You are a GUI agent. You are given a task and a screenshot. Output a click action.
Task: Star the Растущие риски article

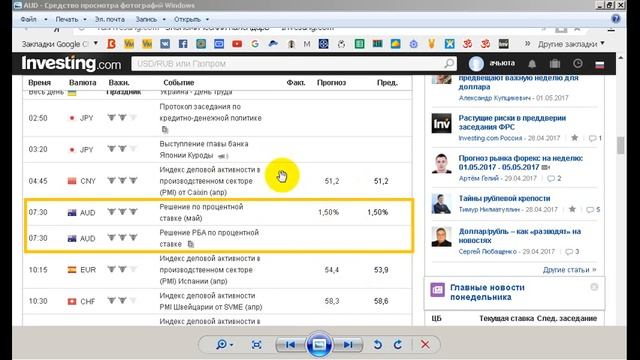(x=574, y=138)
